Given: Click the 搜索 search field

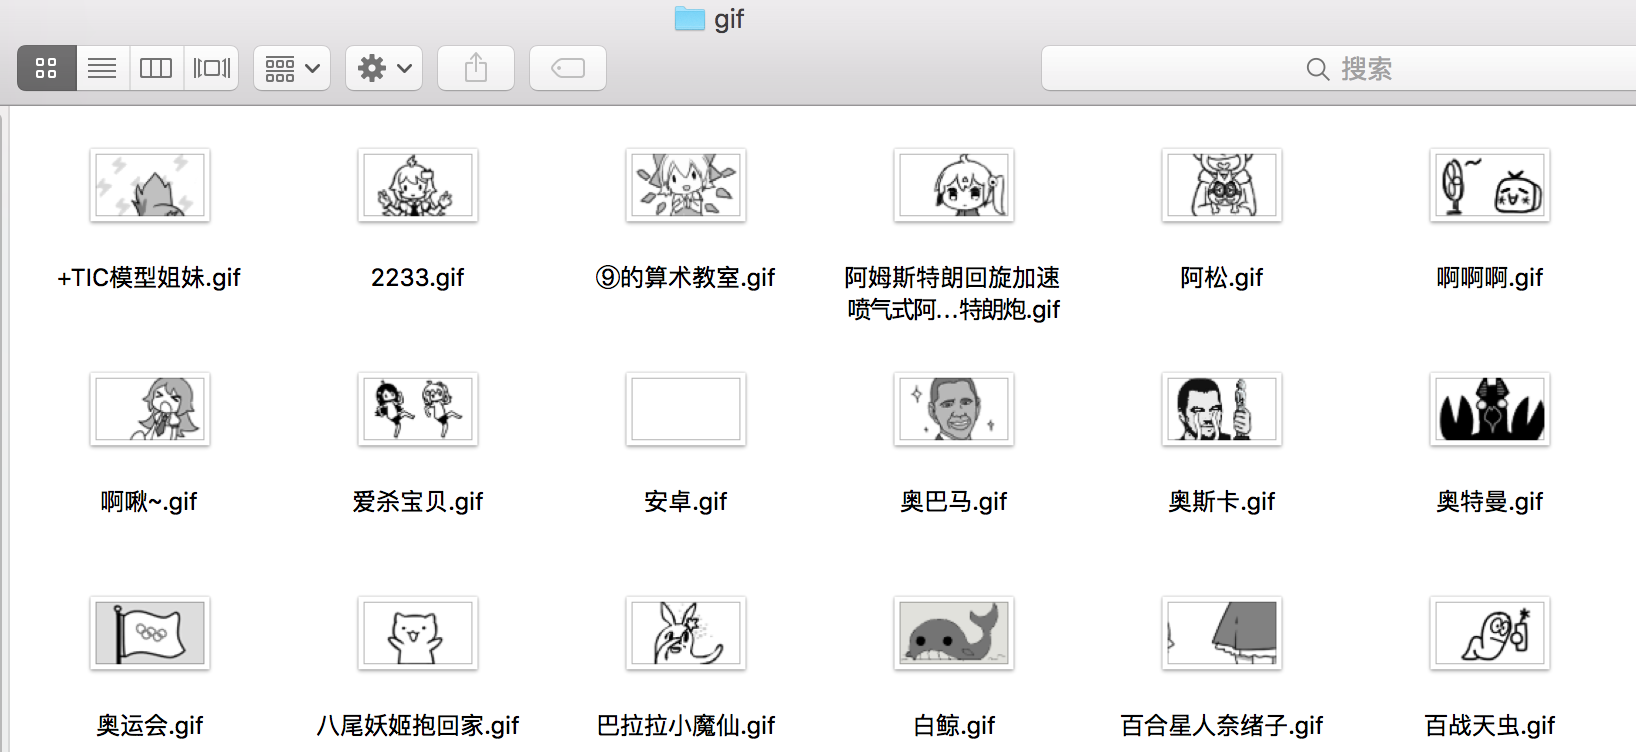Looking at the screenshot, I should (1339, 68).
